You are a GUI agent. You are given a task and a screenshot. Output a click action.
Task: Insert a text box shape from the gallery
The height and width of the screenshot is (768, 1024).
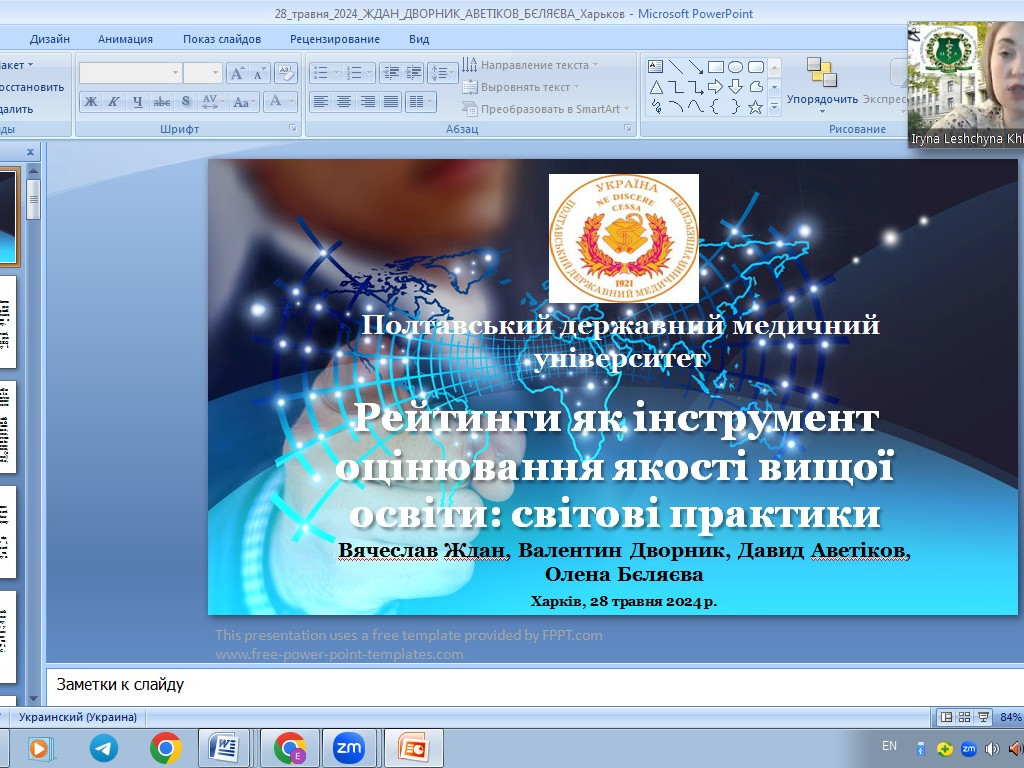coord(655,67)
